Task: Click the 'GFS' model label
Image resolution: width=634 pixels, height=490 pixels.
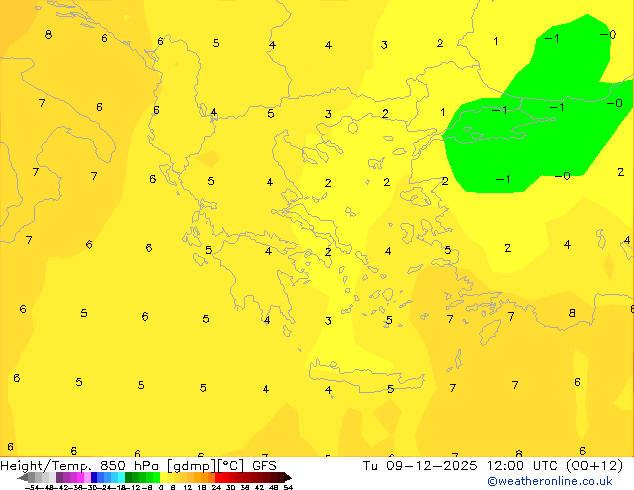Action: (x=264, y=466)
